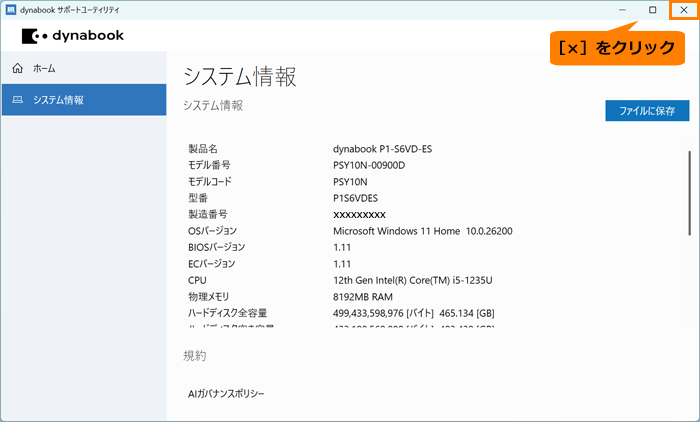700x422 pixels.
Task: Open the ホーム page from the sidebar
Action: pyautogui.click(x=45, y=69)
